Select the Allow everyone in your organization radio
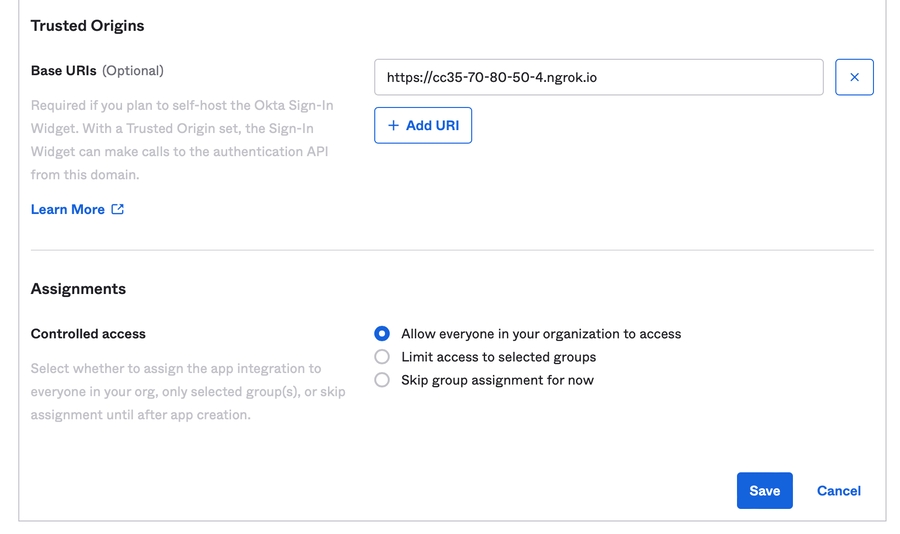 point(382,334)
